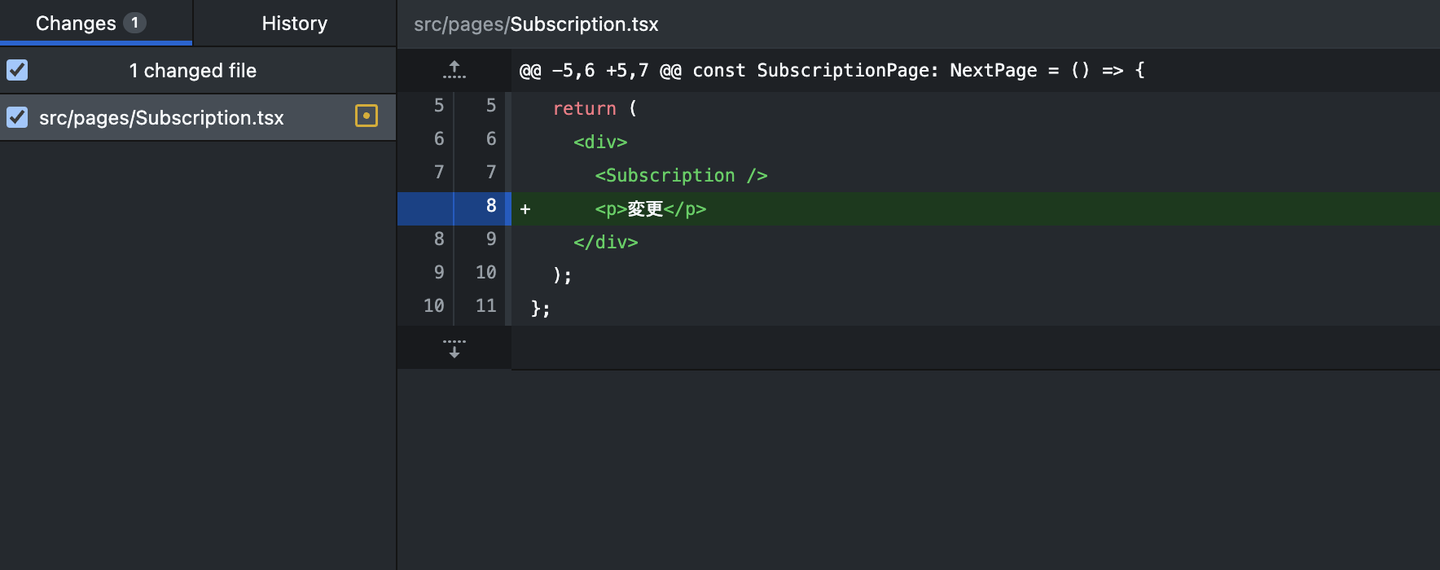Click new line number 11 in the gutter
Screen dimensions: 1440x570
coord(486,306)
